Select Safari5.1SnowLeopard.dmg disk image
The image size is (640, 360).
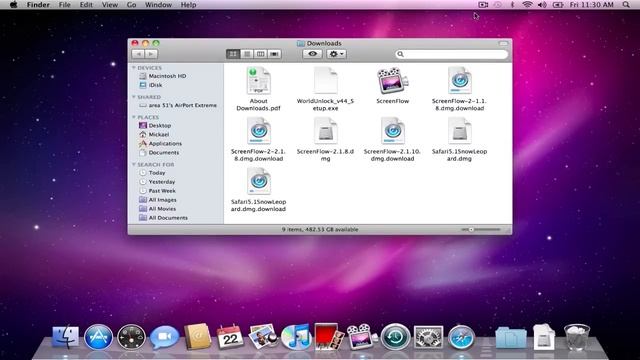[x=459, y=140]
